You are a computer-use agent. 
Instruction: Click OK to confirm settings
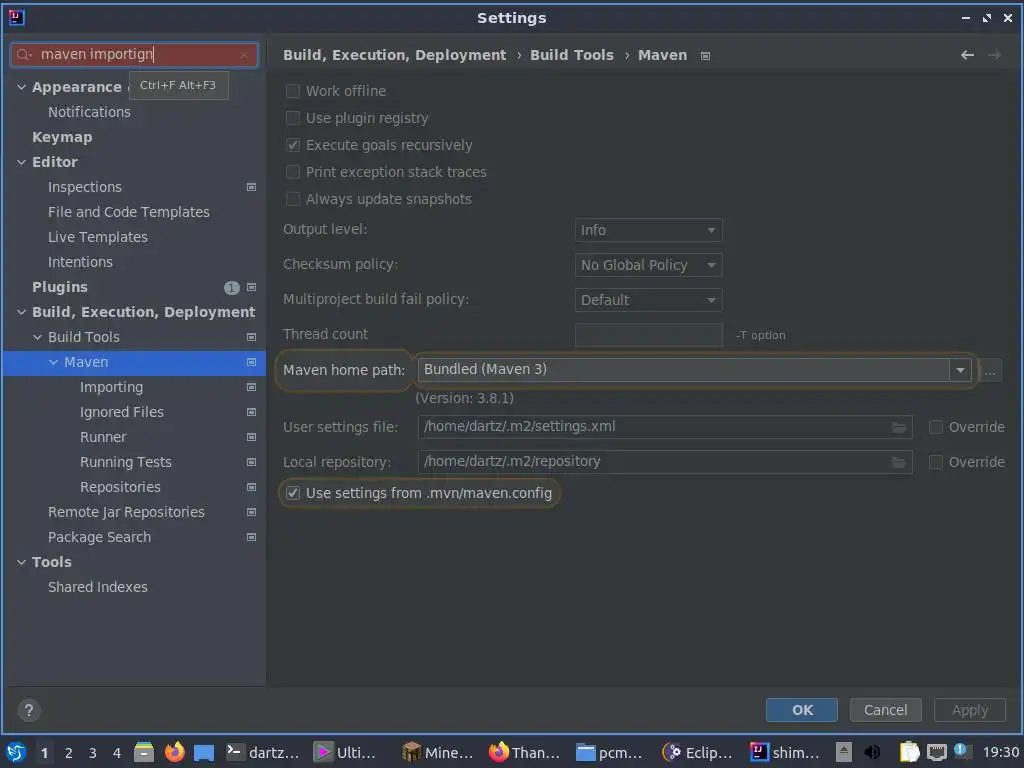coord(802,710)
